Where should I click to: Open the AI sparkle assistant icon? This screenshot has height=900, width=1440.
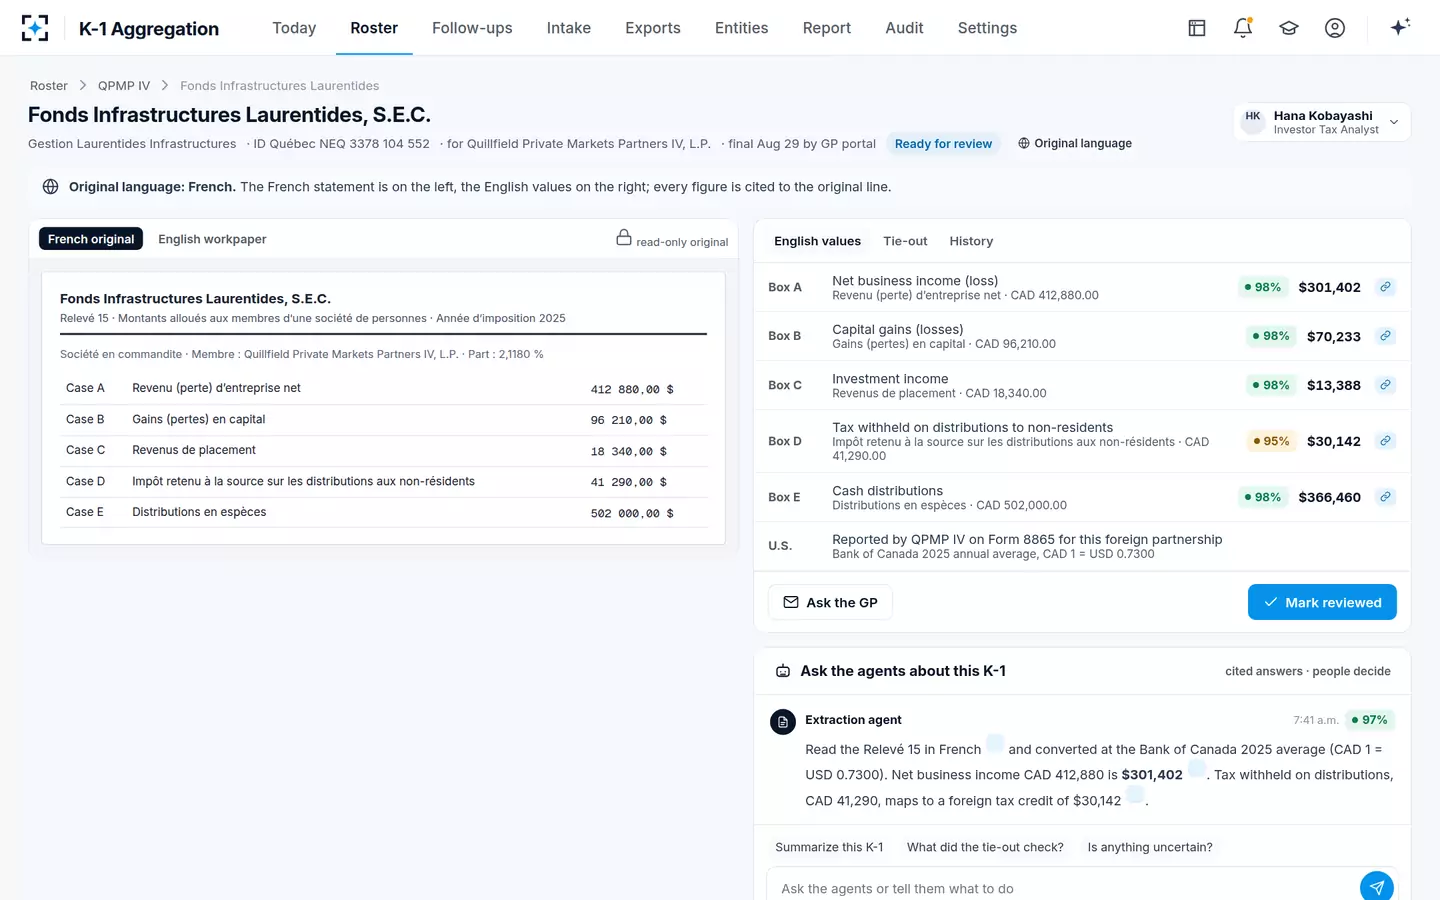pos(1400,27)
